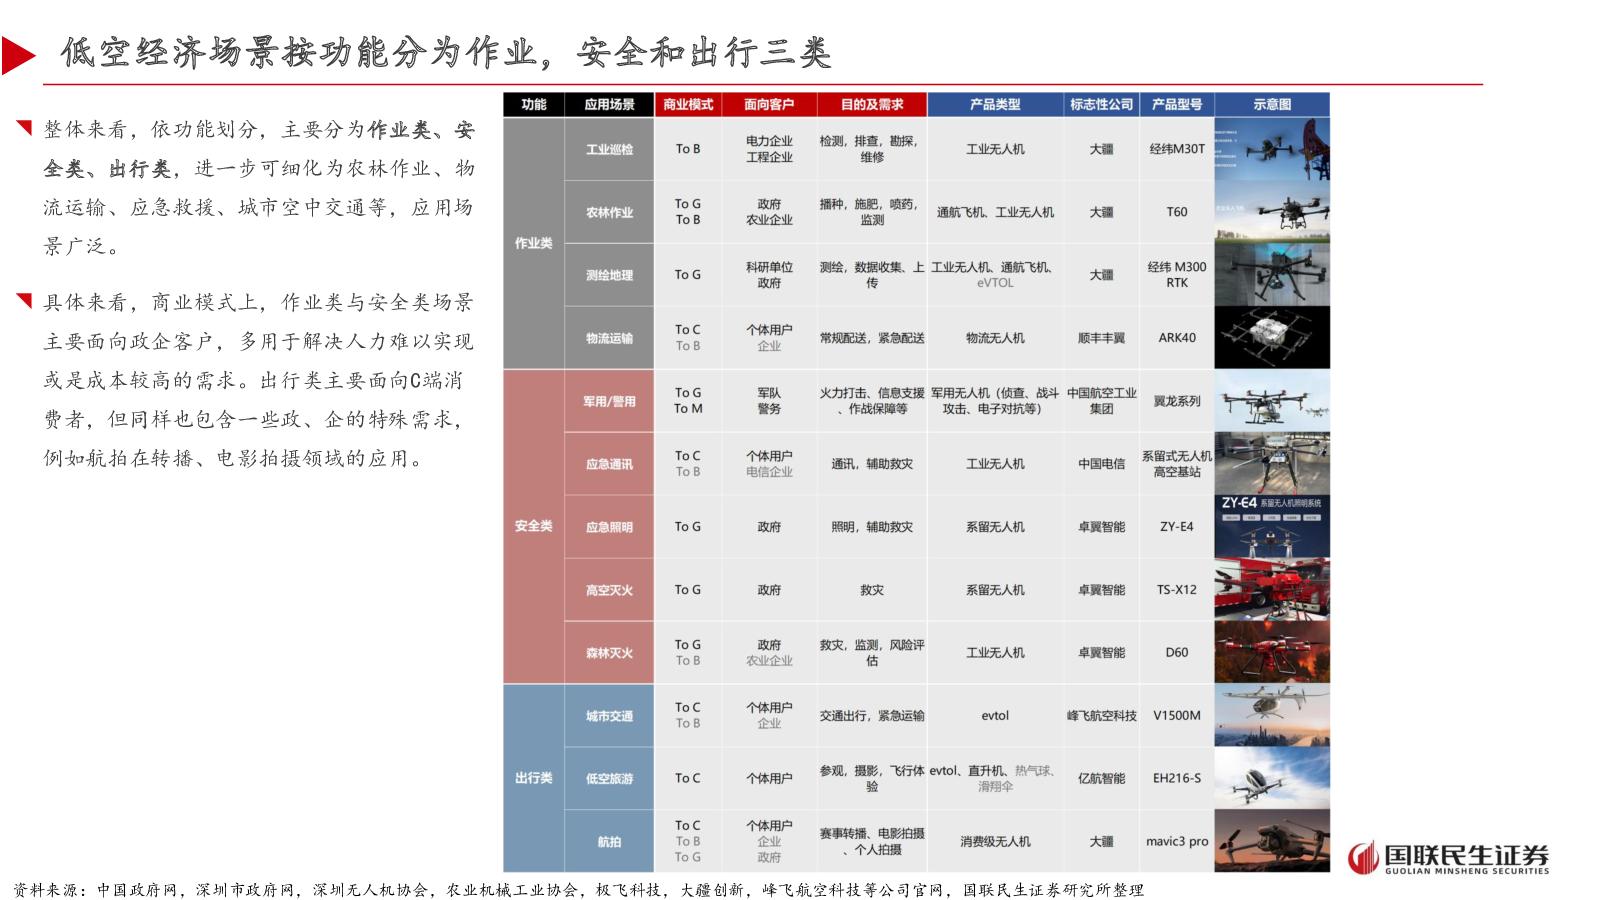Select the 系留式无人机高空基站 row image

[x=1272, y=464]
